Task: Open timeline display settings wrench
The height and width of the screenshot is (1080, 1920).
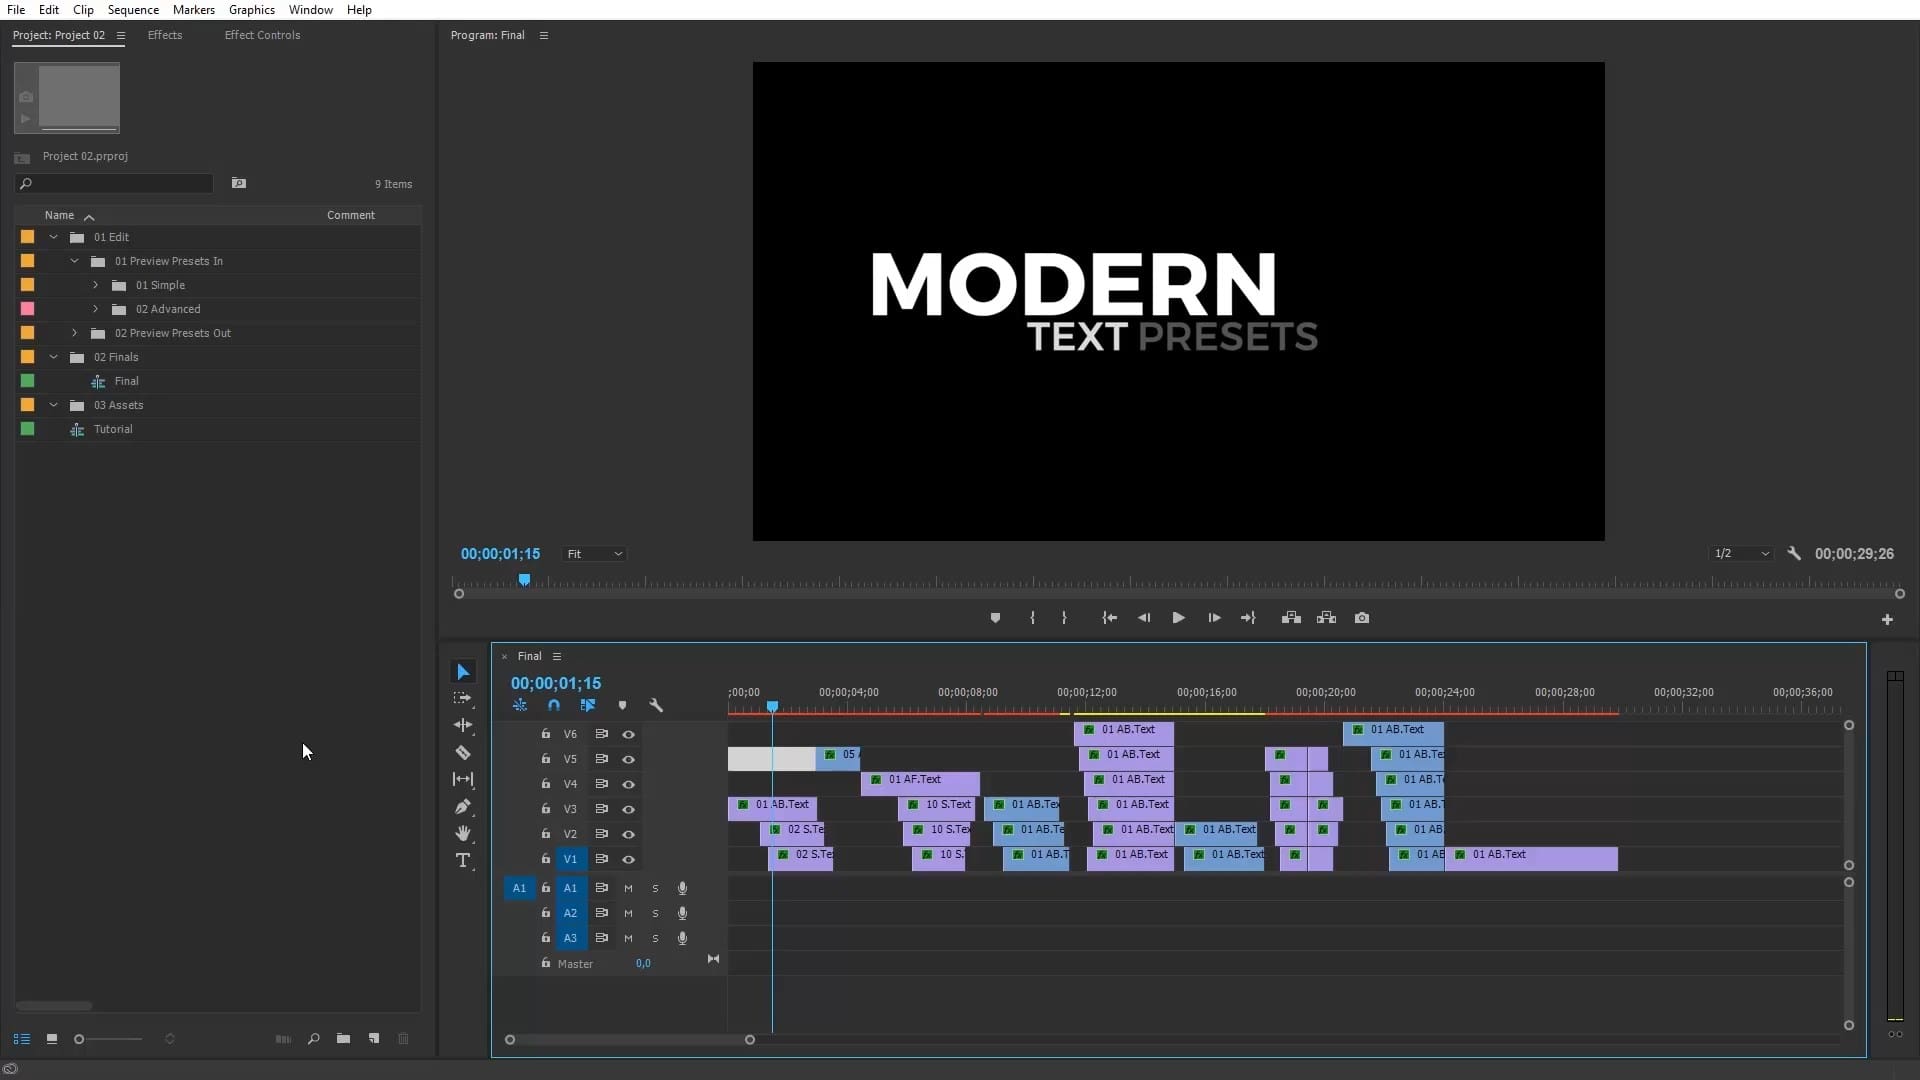Action: [x=656, y=705]
